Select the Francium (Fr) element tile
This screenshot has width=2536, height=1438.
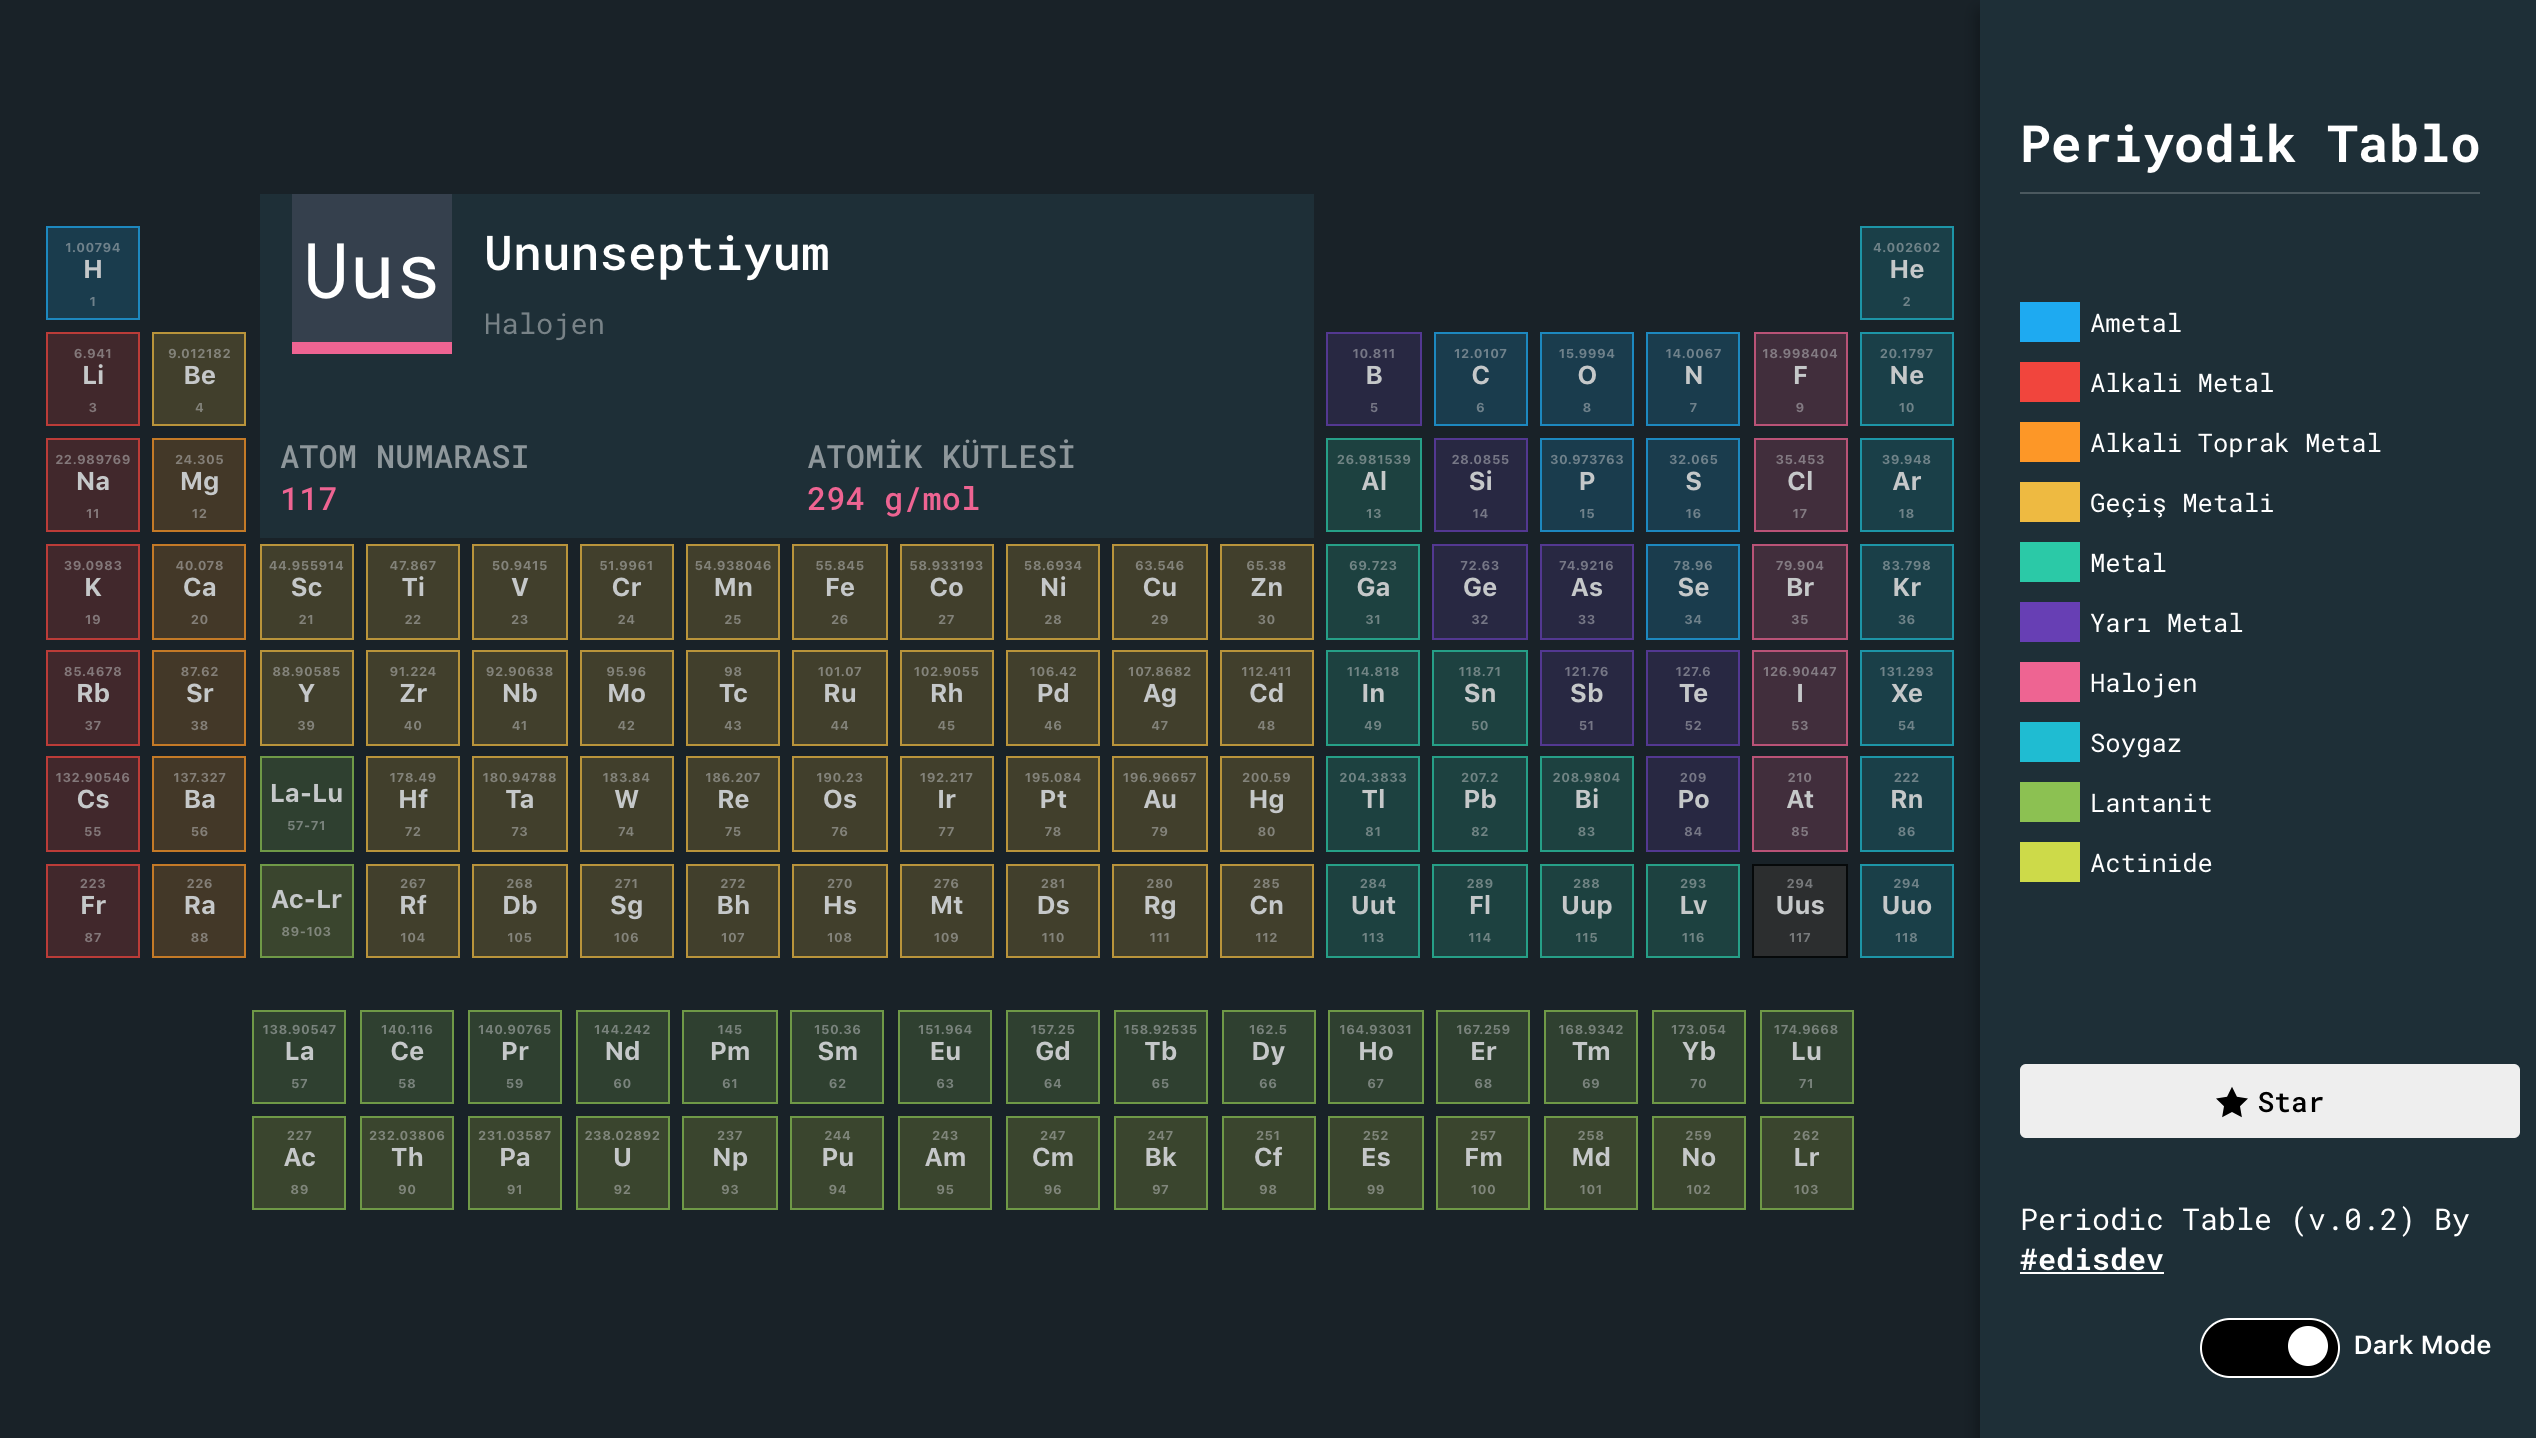click(x=93, y=910)
